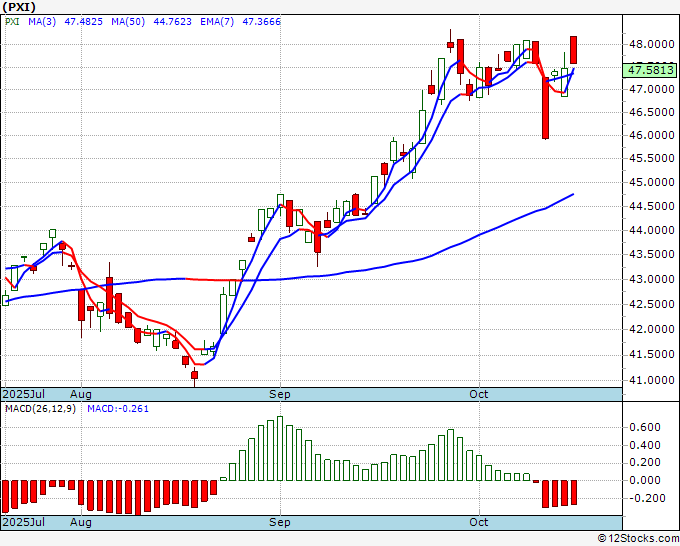Click the 48.0000 price axis label
Image resolution: width=680 pixels, height=546 pixels.
pos(652,44)
